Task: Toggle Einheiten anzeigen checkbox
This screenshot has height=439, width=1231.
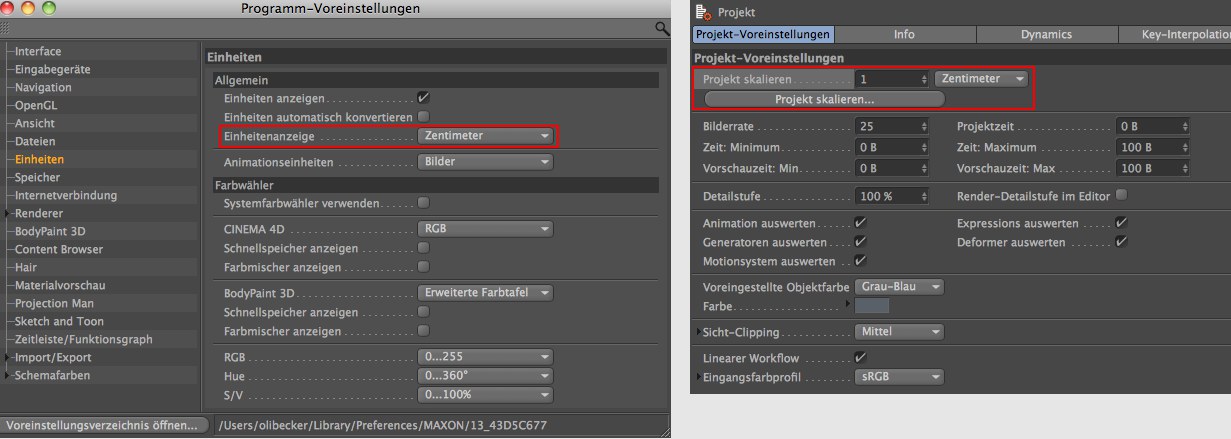Action: tap(423, 98)
